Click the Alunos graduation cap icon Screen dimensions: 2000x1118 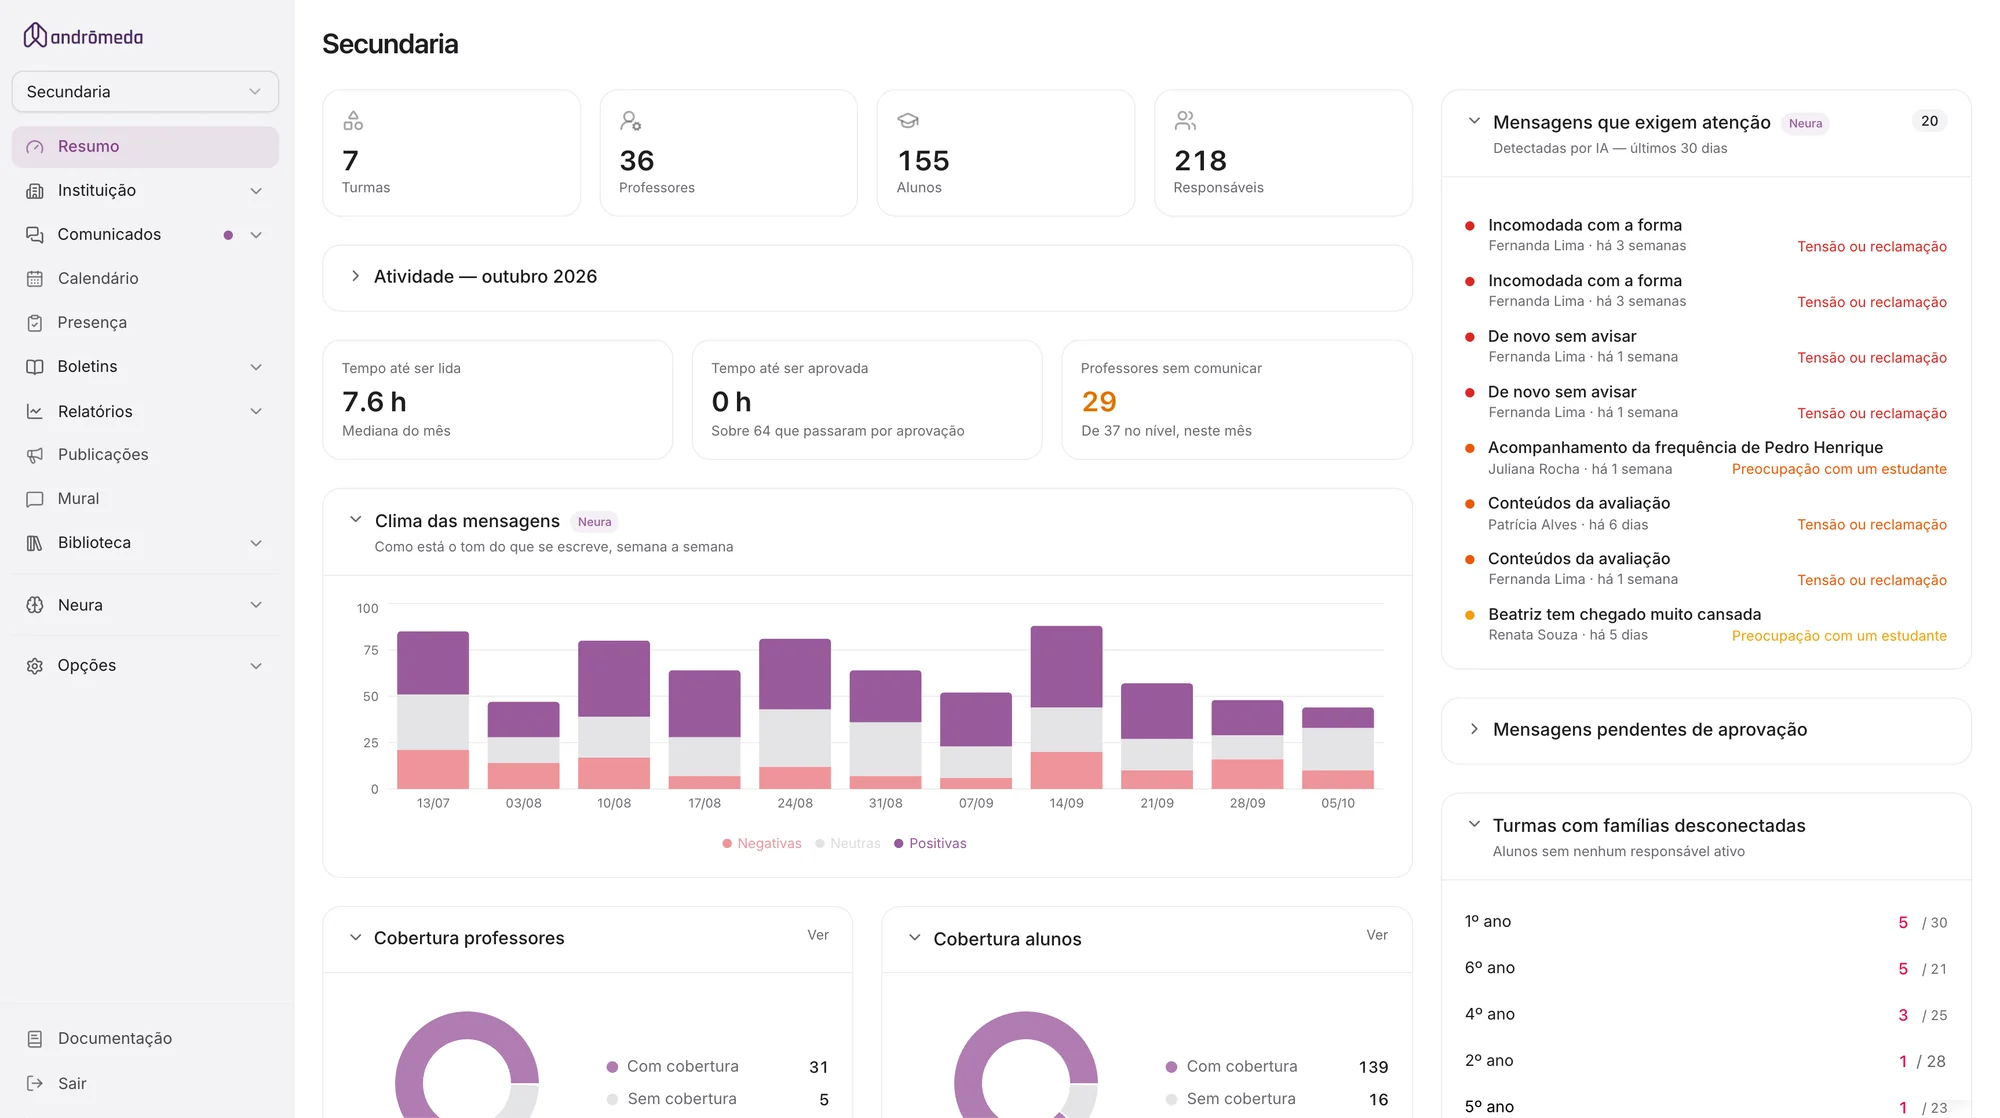click(908, 121)
